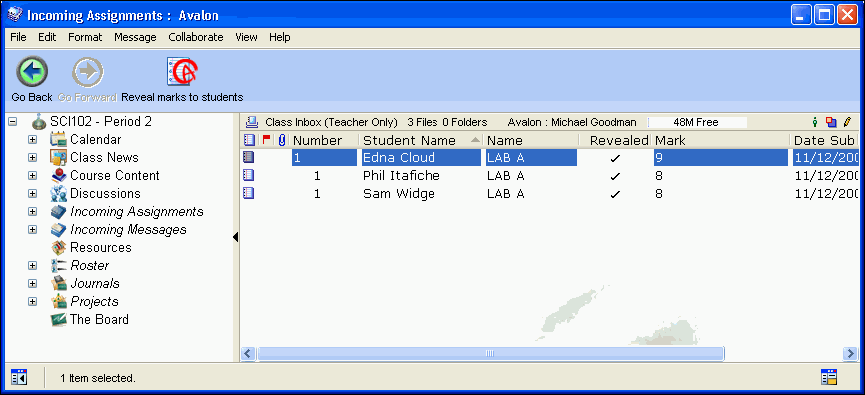Click The Board chalkboard icon

58,319
